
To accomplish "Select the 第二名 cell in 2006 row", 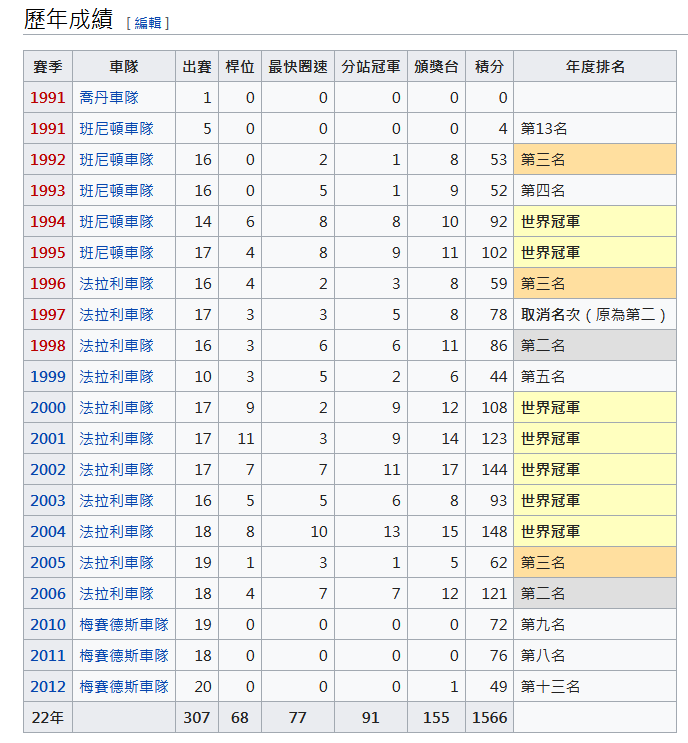I will 595,594.
